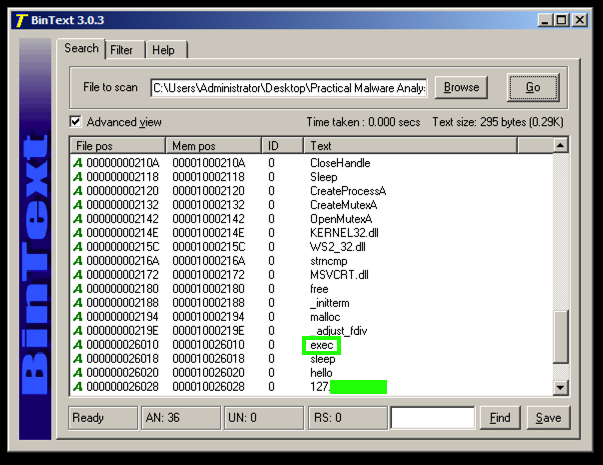603x465 pixels.
Task: Select the free text entry
Action: (x=319, y=289)
